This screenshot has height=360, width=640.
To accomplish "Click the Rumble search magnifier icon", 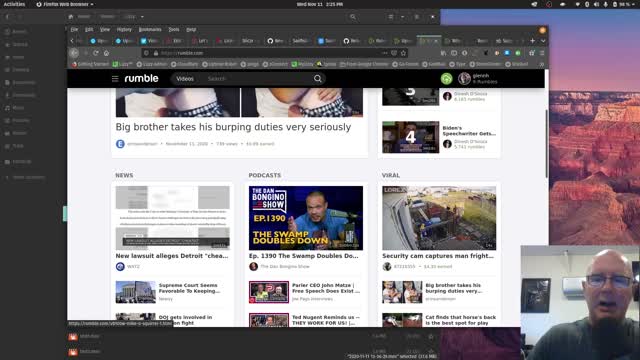I will click(x=318, y=78).
